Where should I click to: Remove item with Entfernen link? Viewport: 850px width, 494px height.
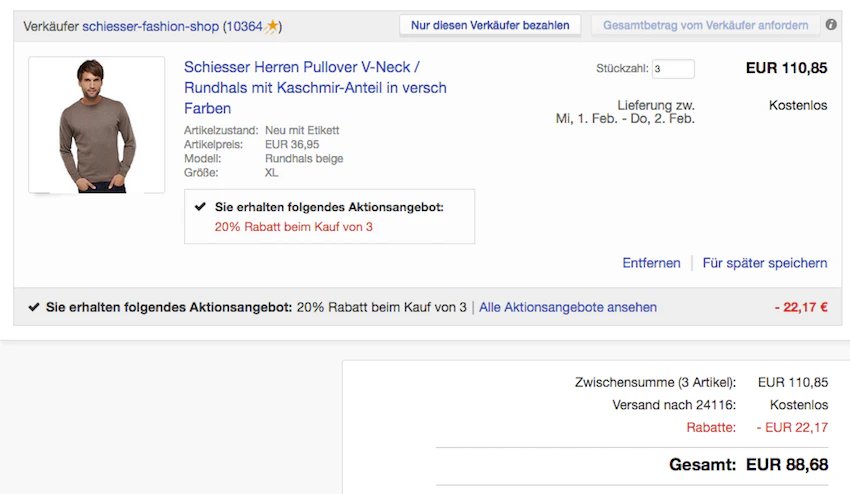pyautogui.click(x=651, y=263)
